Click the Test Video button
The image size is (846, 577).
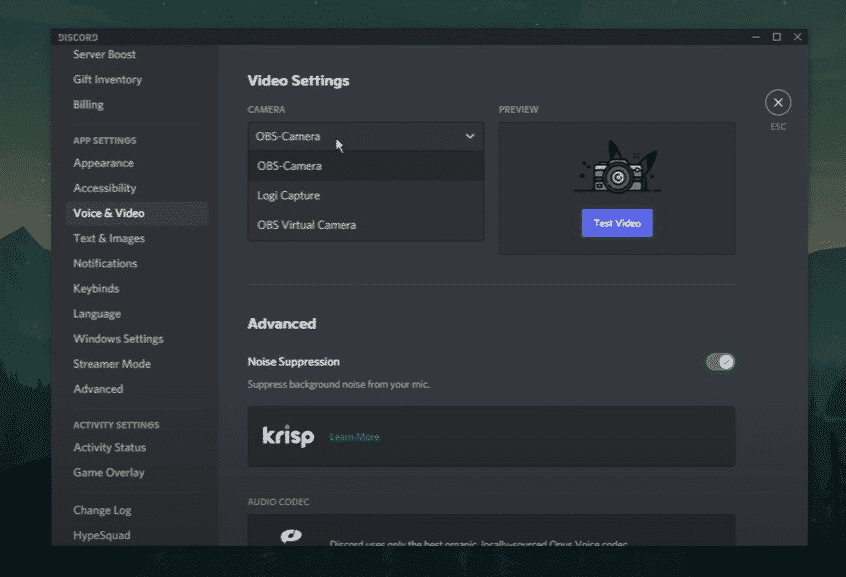616,222
